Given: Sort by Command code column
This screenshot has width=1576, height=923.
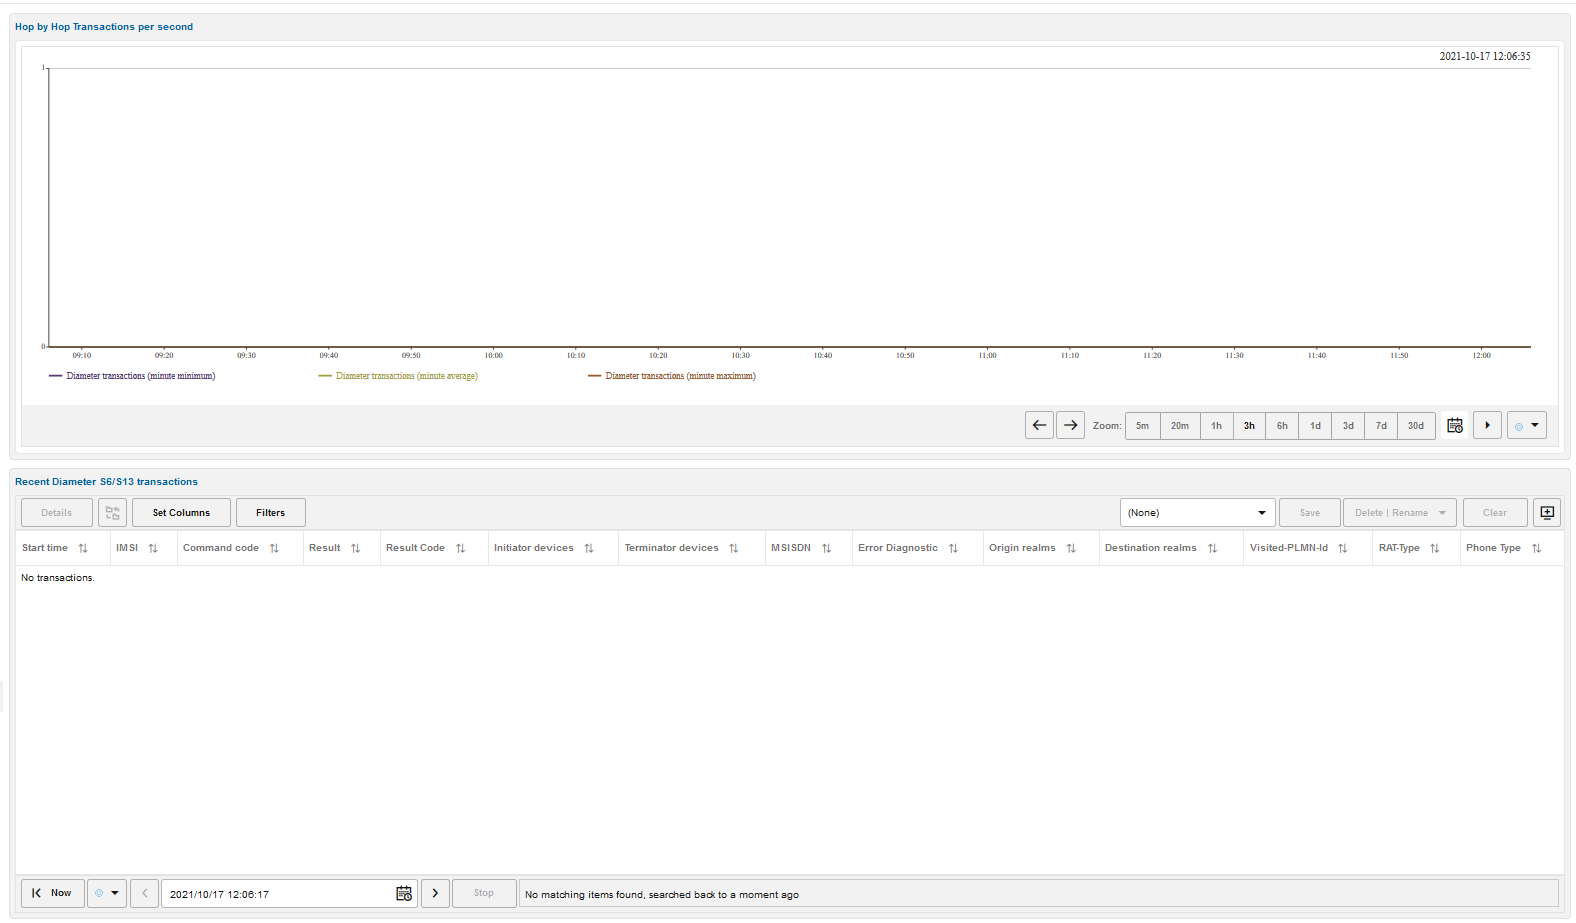Looking at the screenshot, I should [274, 548].
